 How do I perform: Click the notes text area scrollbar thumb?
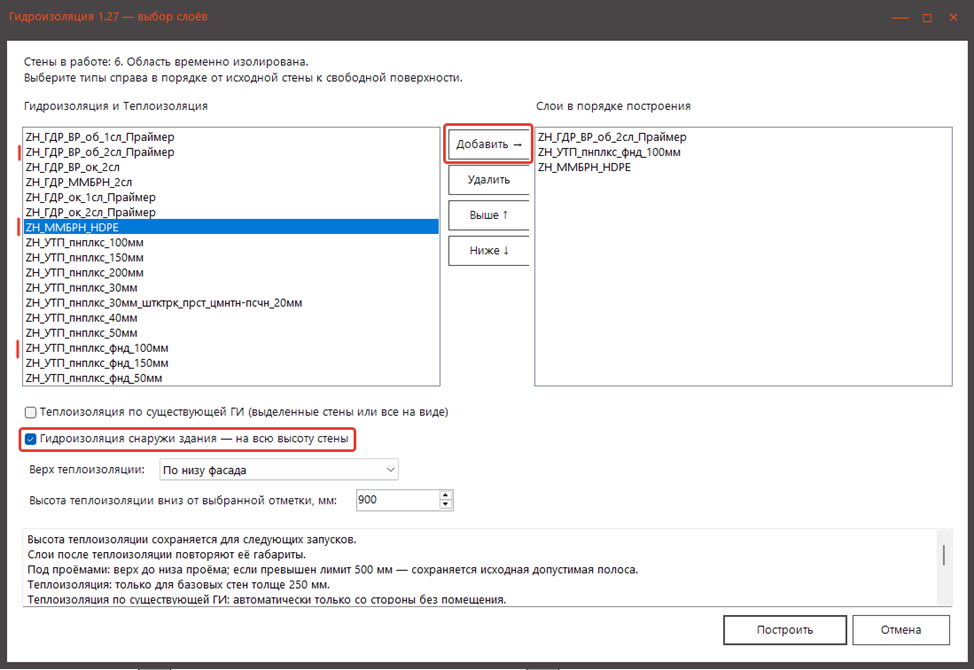click(x=944, y=555)
